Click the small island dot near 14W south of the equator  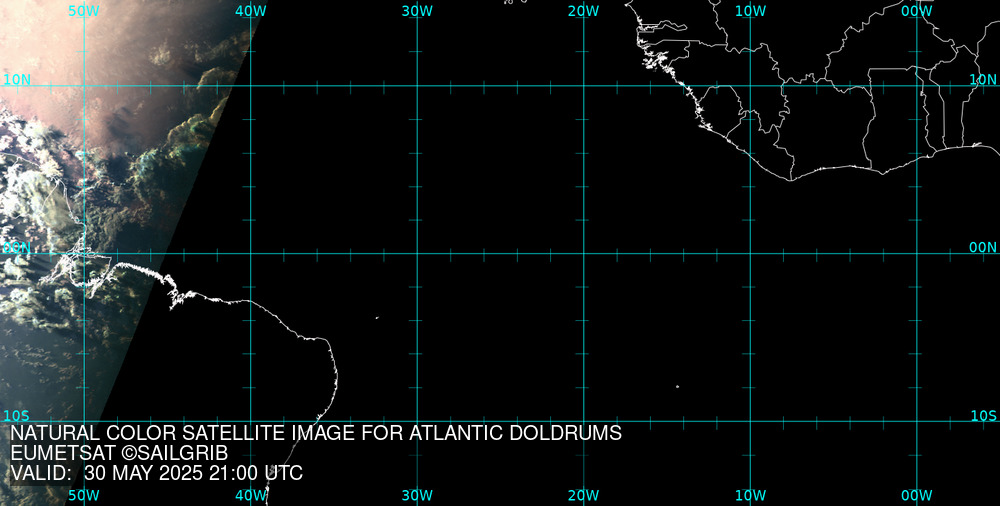pos(677,386)
